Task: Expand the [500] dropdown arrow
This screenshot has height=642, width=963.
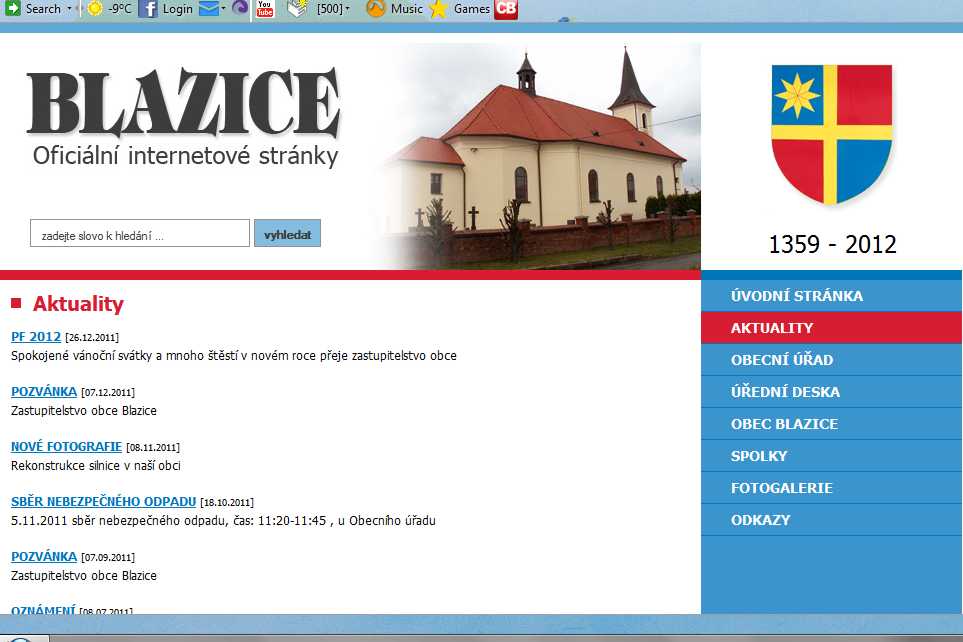Action: (348, 9)
